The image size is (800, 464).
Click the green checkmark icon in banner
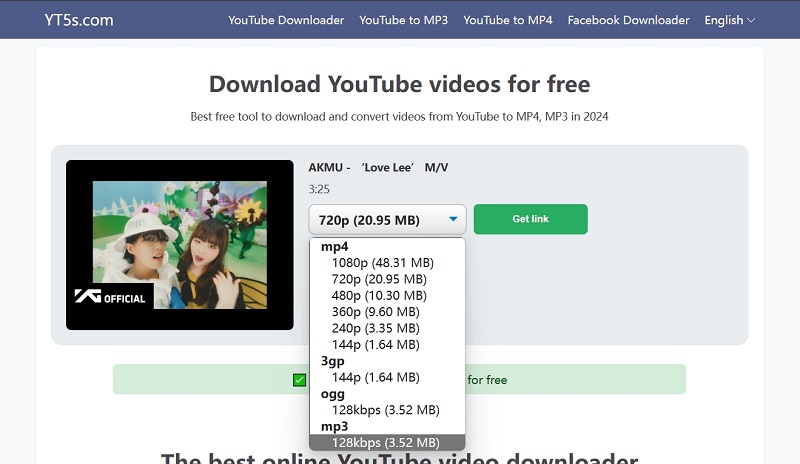point(299,380)
